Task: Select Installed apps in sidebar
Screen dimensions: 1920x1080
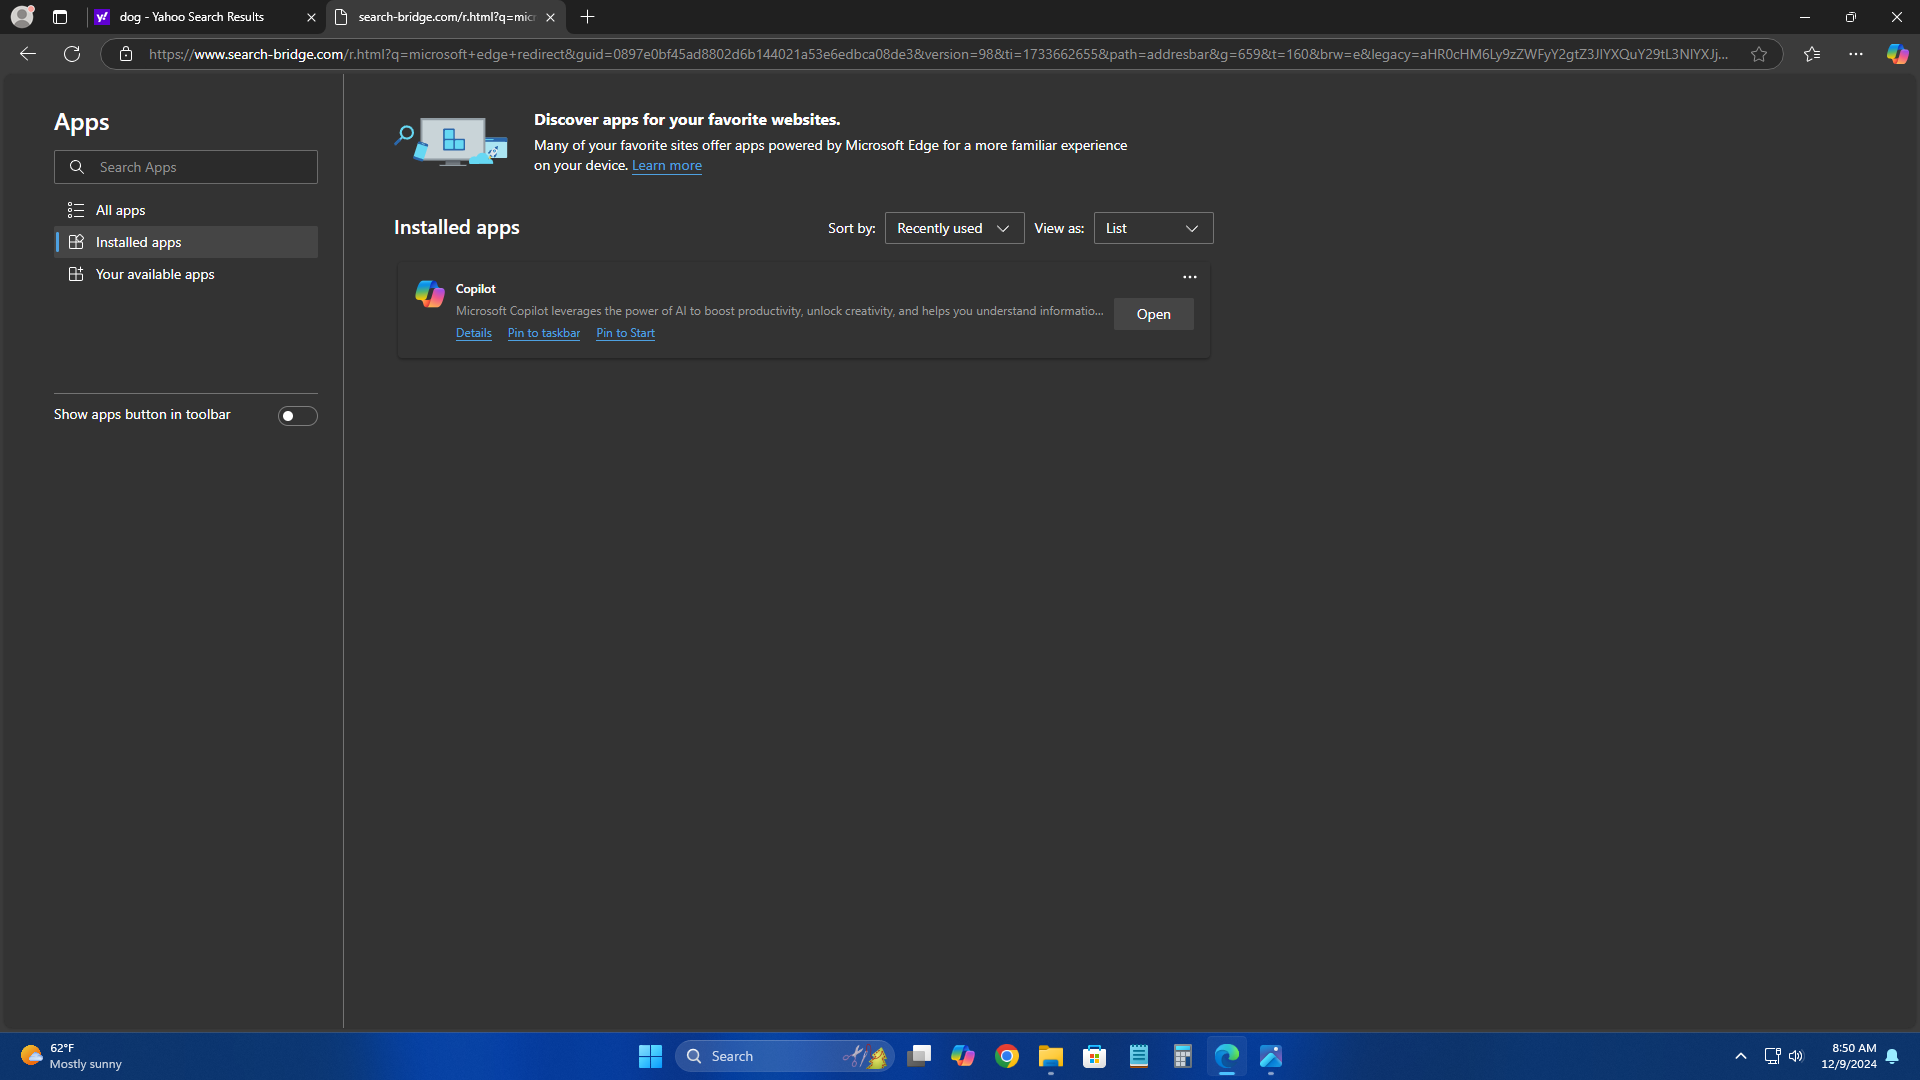Action: [x=186, y=242]
